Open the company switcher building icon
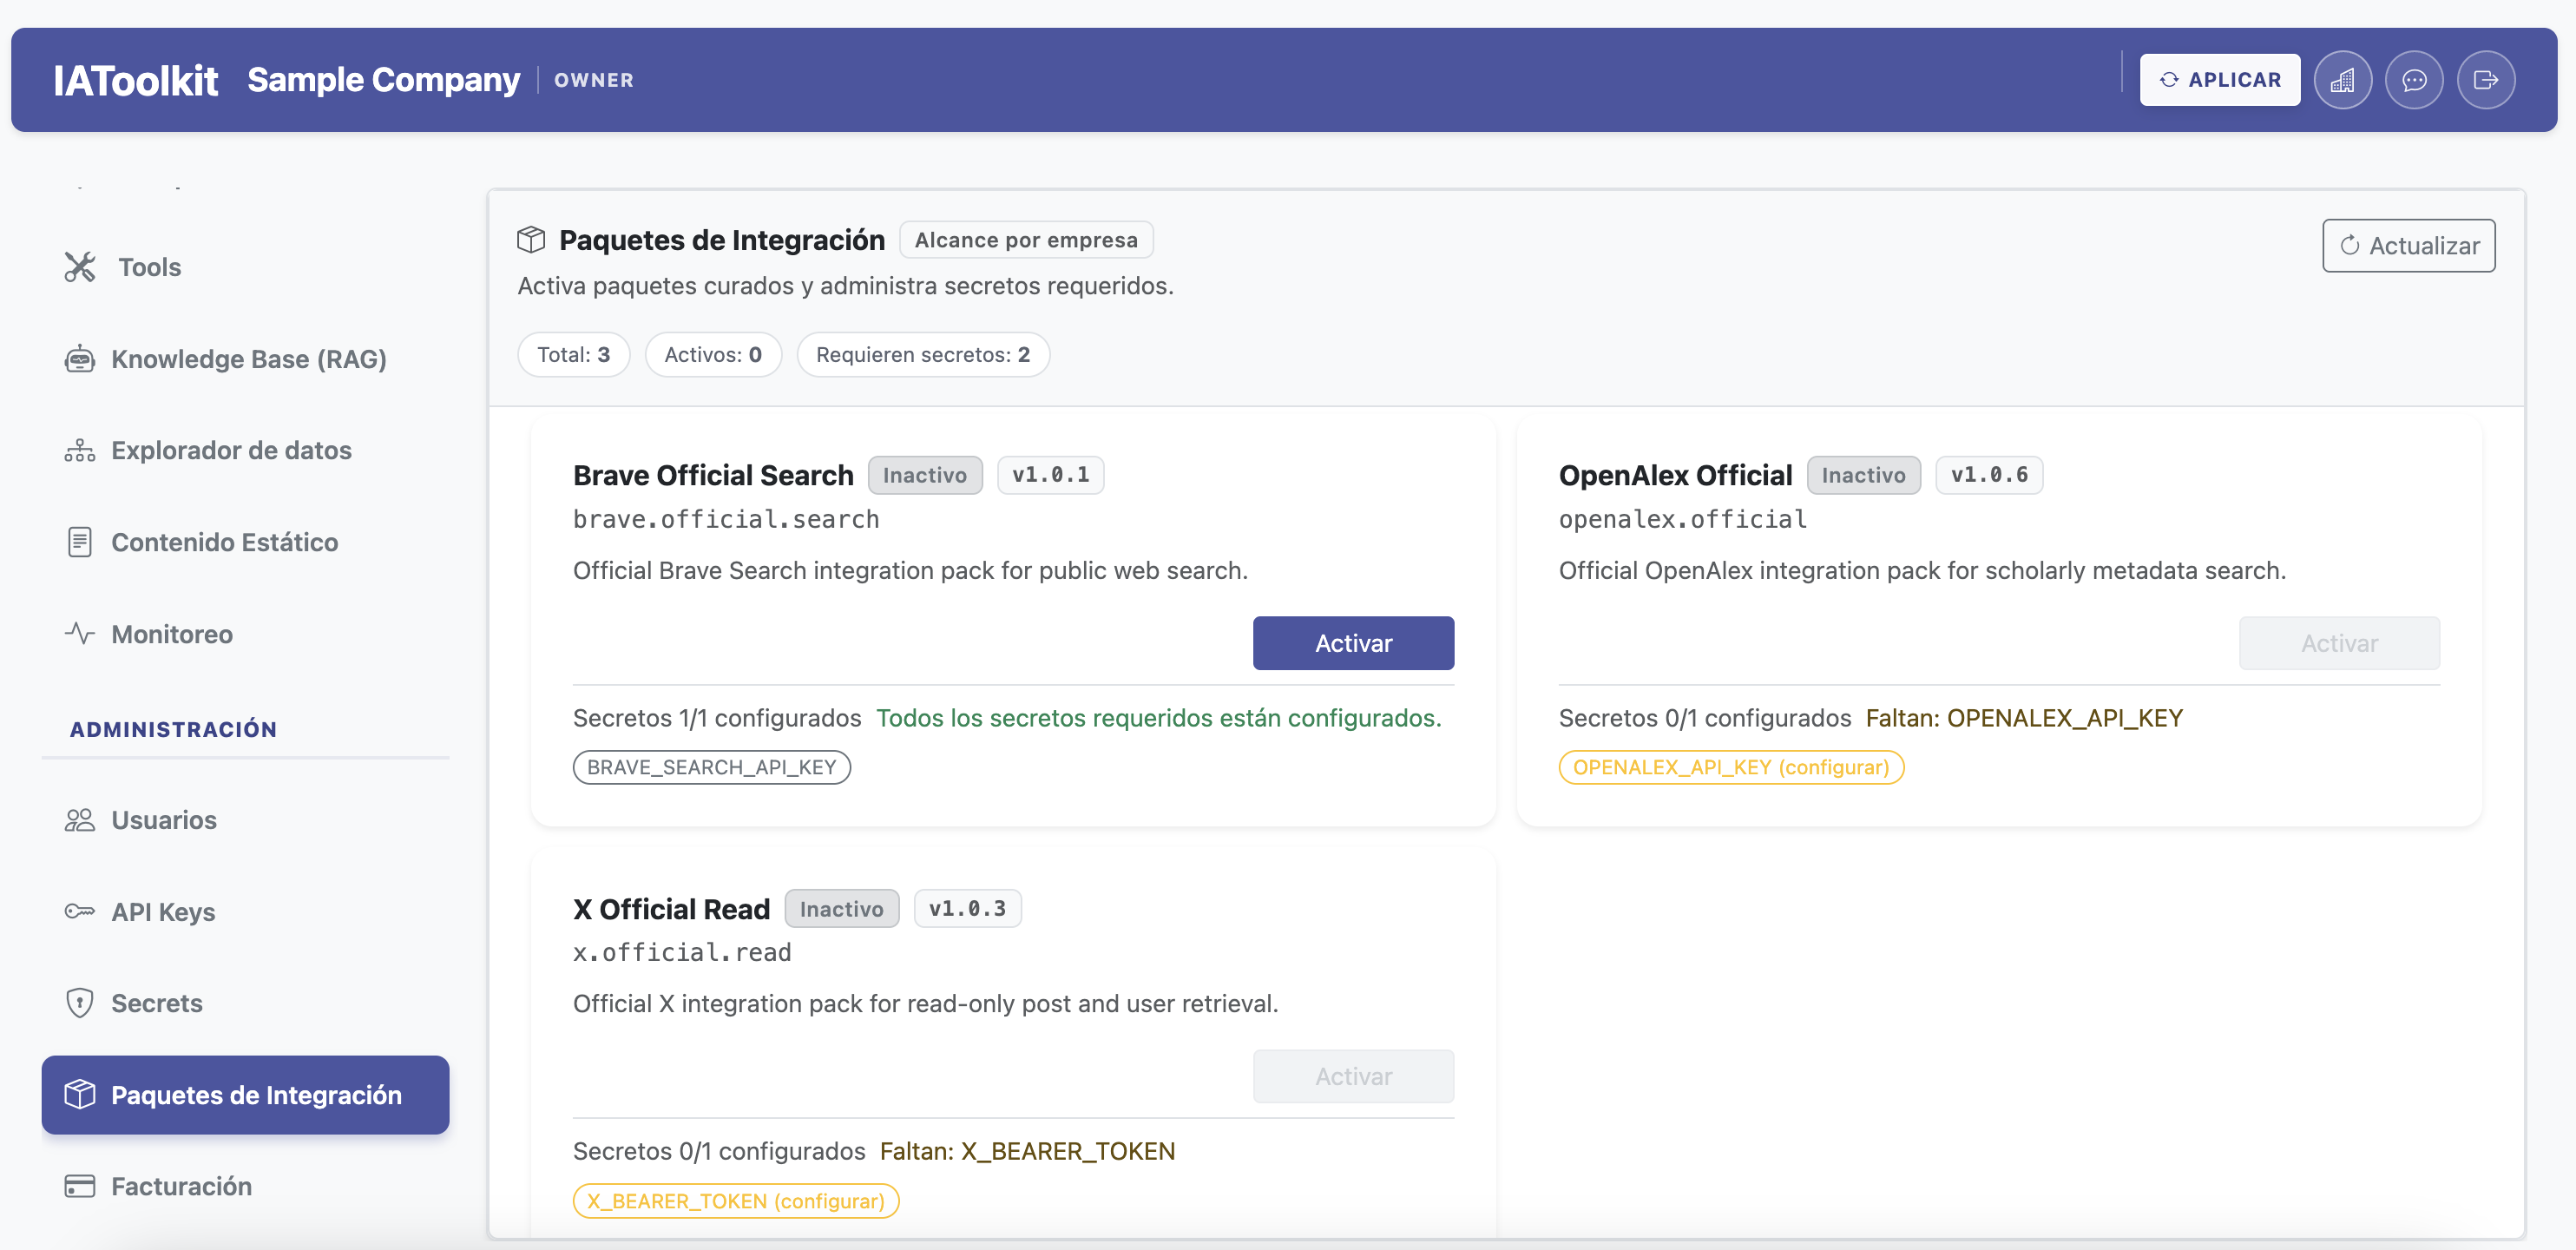The image size is (2576, 1250). [x=2343, y=79]
